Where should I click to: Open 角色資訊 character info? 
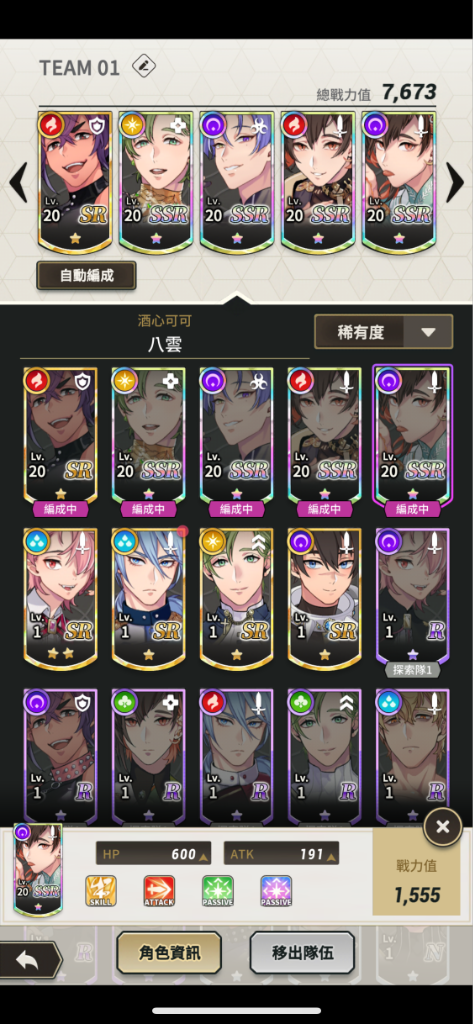169,953
